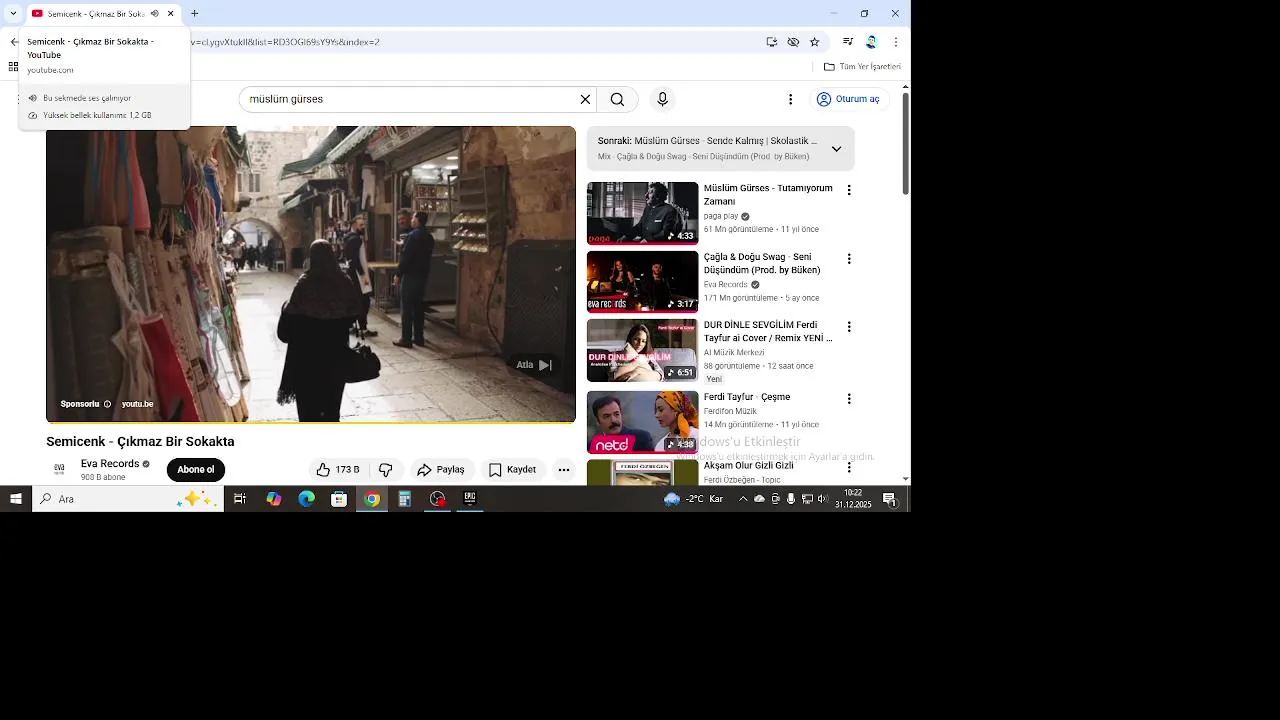Open Epic Games launcher from the taskbar
1280x720 pixels.
tap(470, 499)
